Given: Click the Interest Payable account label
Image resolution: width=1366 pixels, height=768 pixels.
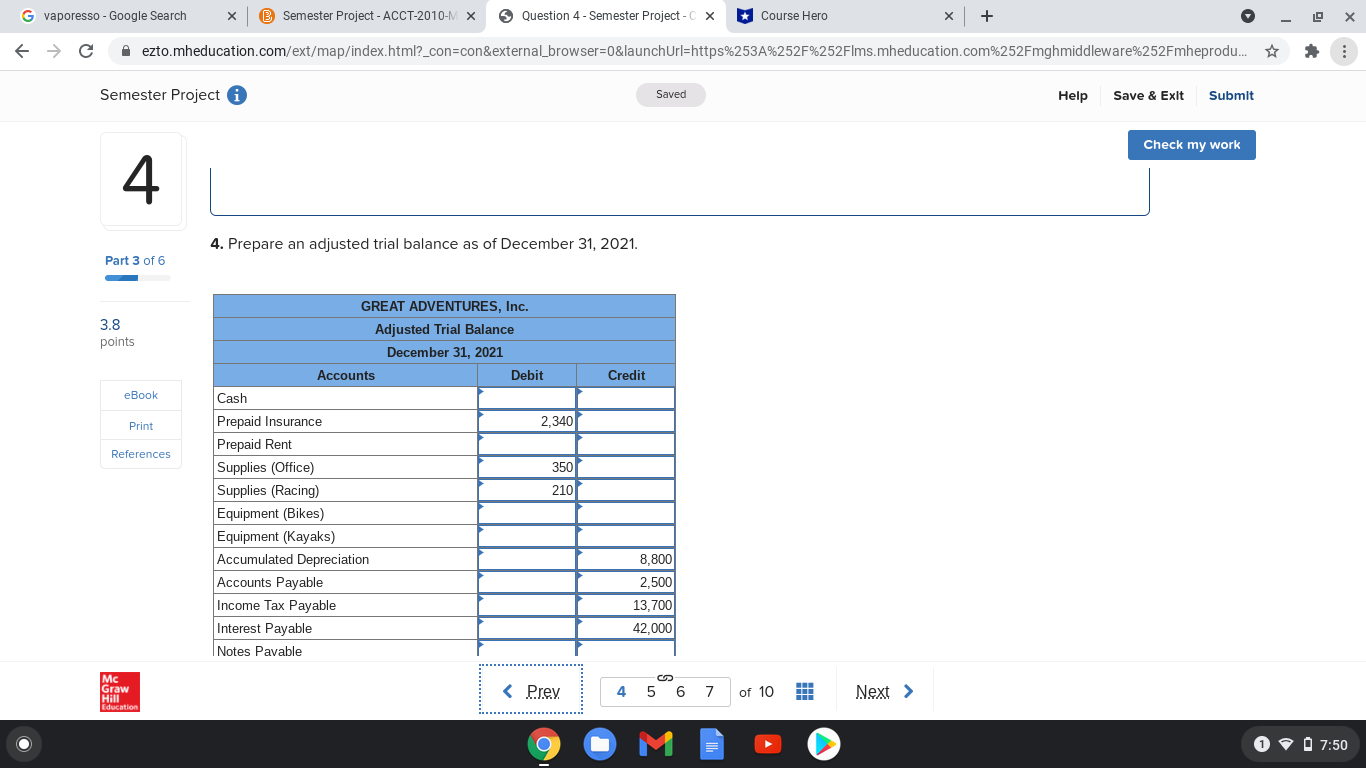Looking at the screenshot, I should tap(264, 628).
